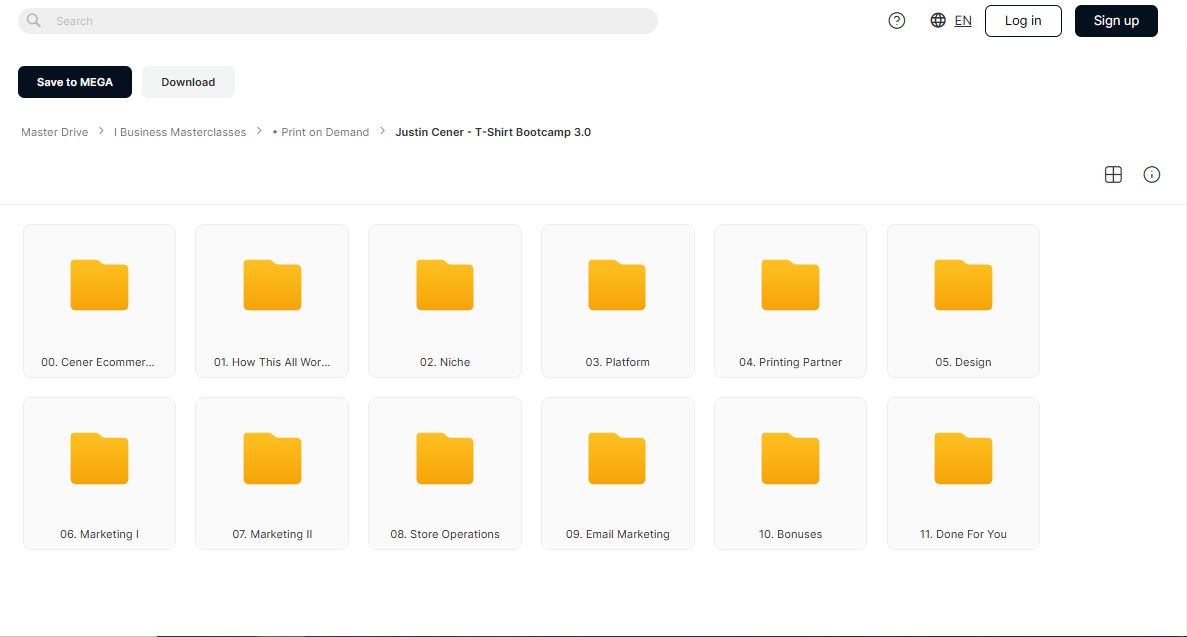1187x637 pixels.
Task: Click the Sign up button
Action: 1116,20
